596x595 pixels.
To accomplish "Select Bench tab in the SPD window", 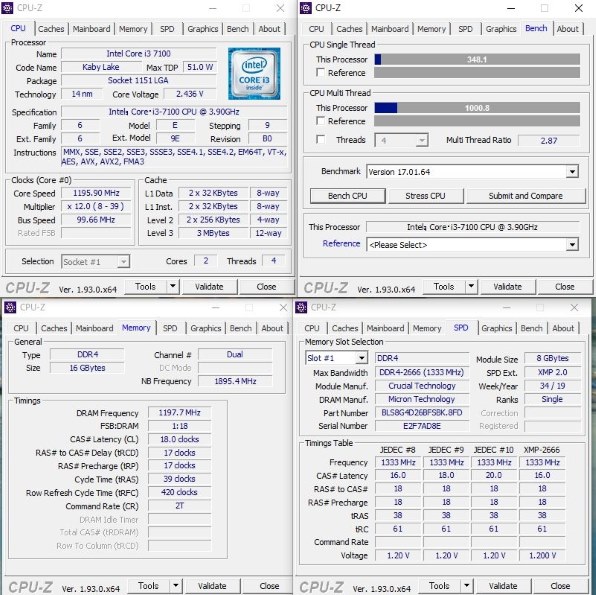I will 531,328.
